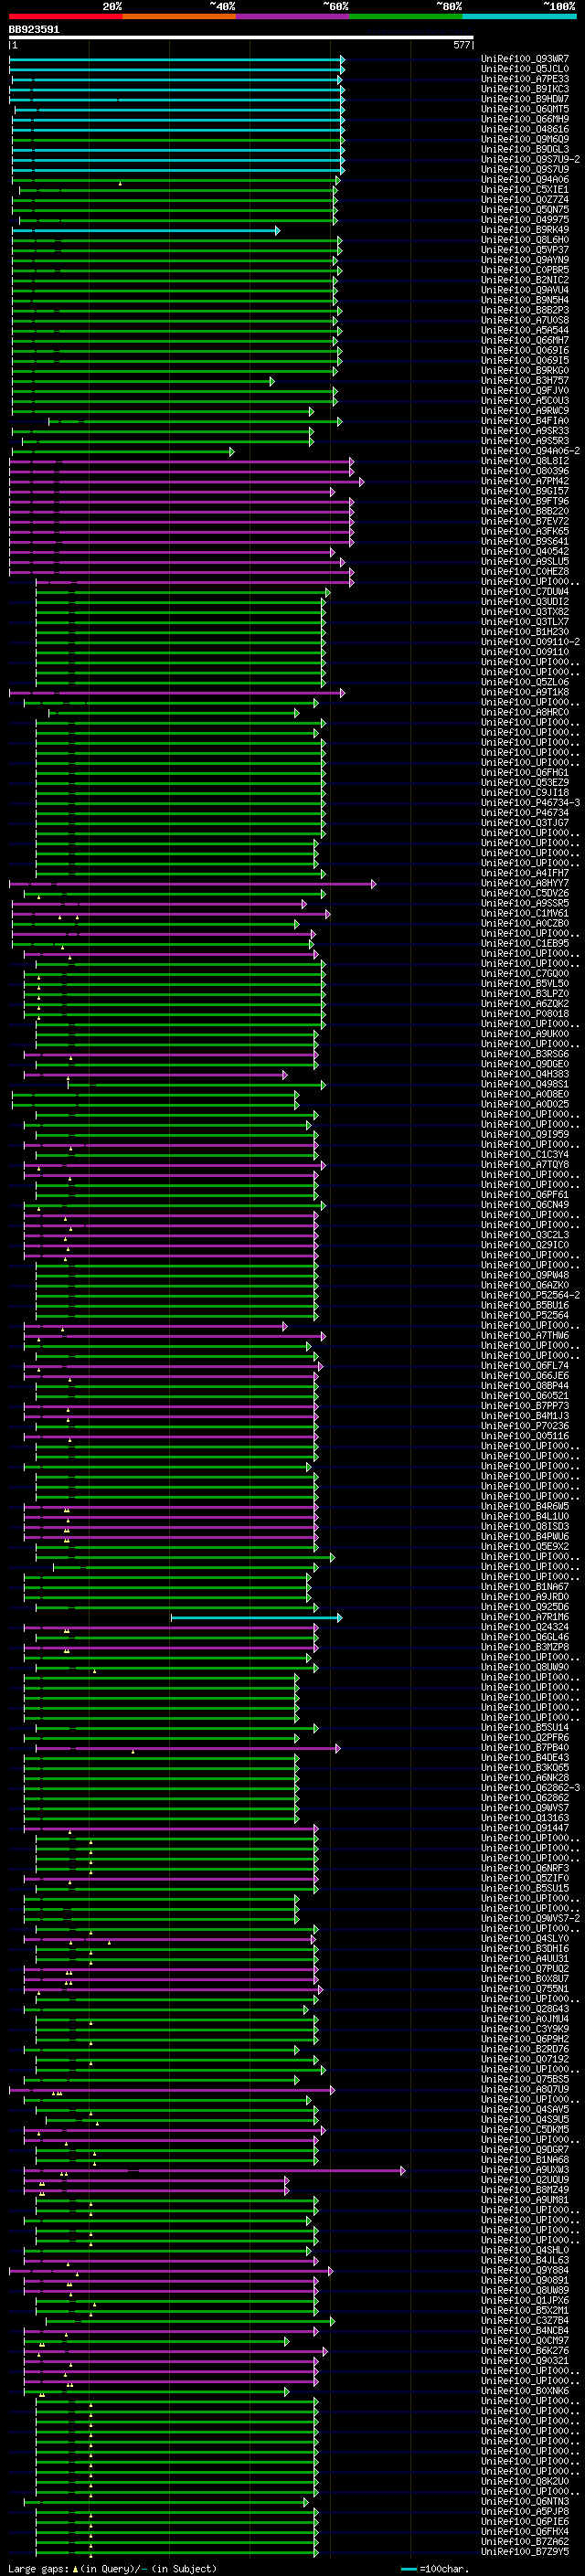The height and width of the screenshot is (2576, 585).
Task: Click the white query sequence ruler bar
Action: click(241, 37)
